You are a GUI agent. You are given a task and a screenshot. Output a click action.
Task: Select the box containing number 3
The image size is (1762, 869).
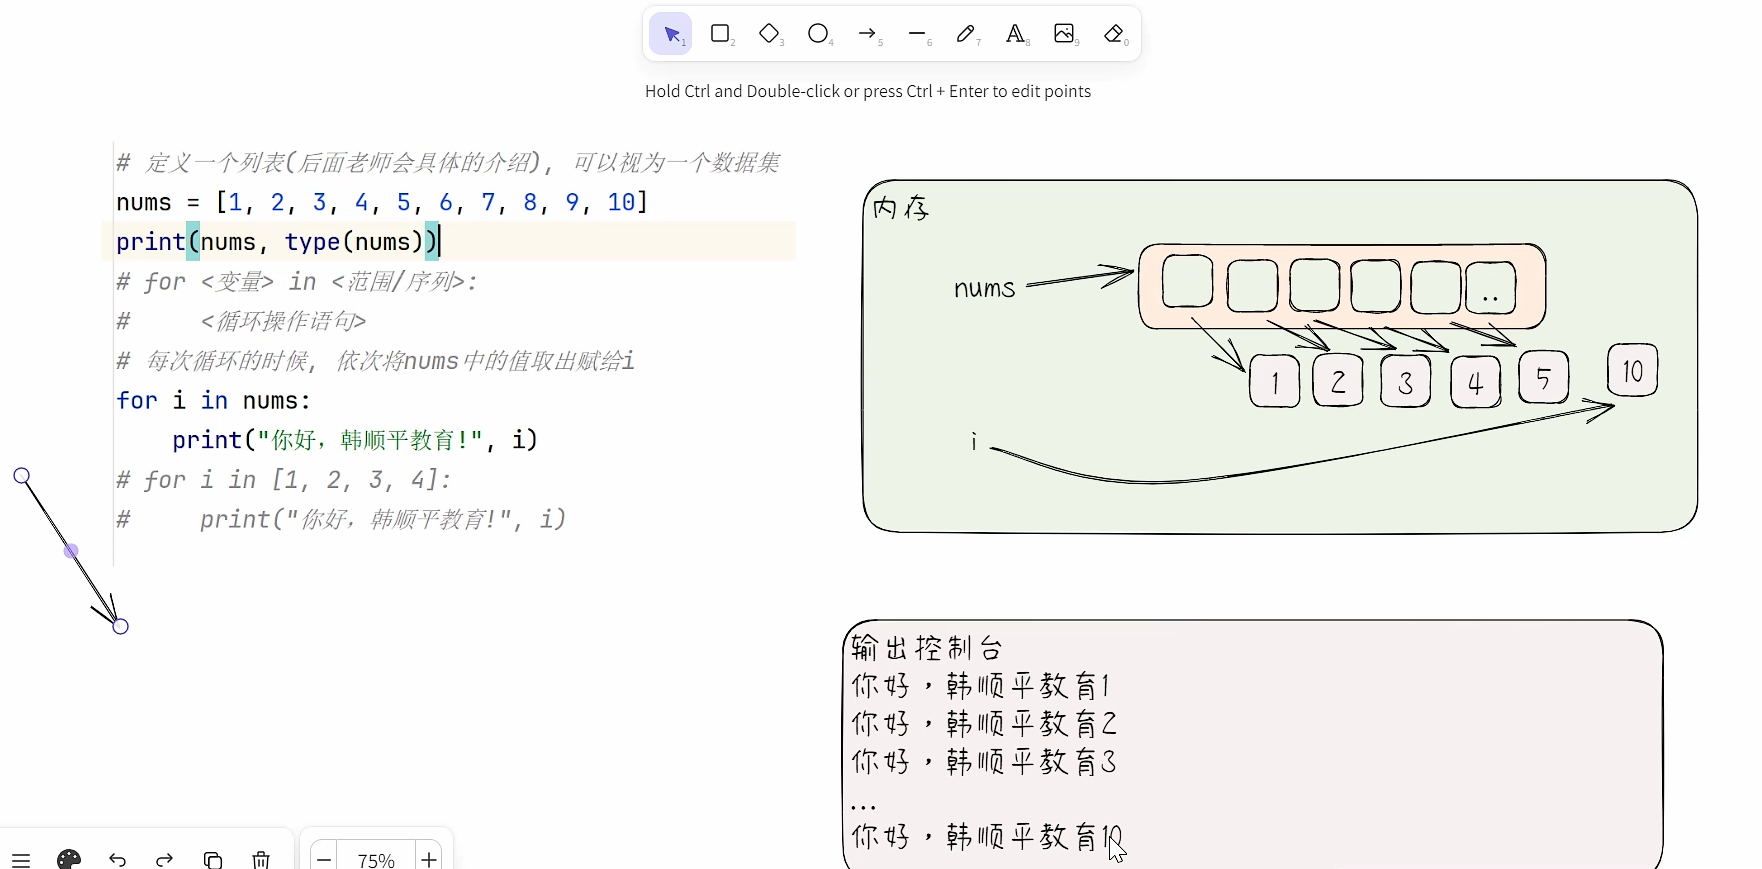(1405, 381)
